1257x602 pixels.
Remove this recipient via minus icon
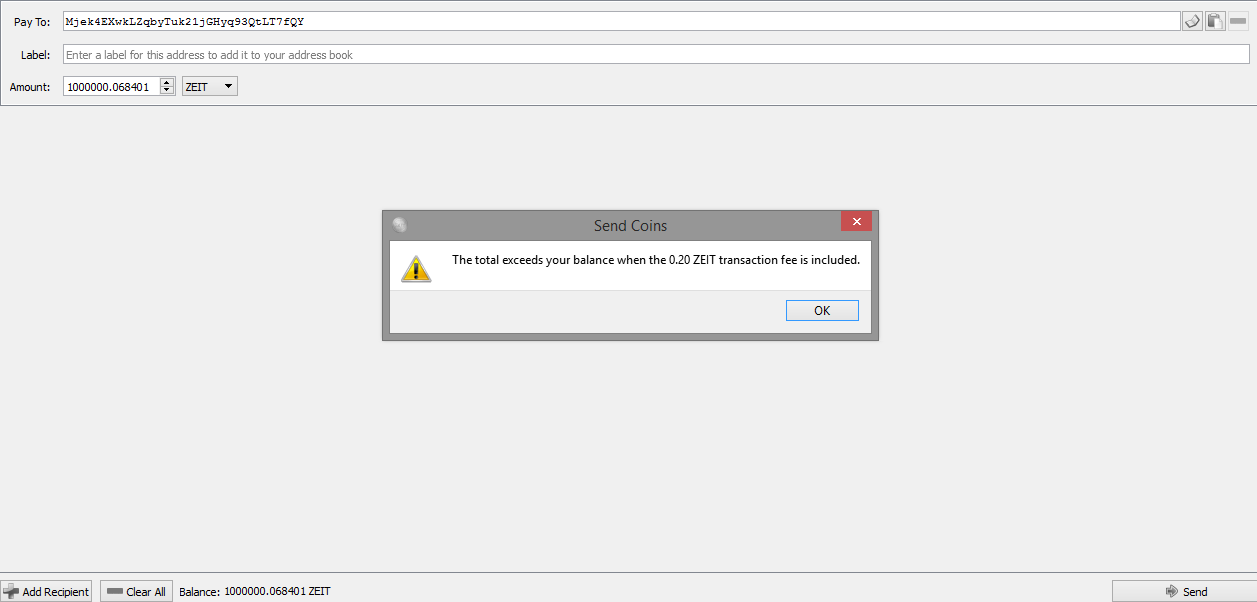[x=1238, y=21]
